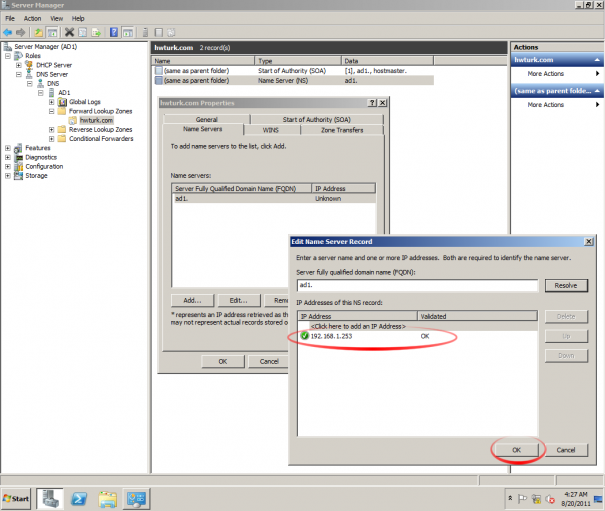Image resolution: width=605 pixels, height=511 pixels.
Task: Switch to the General tab
Action: (206, 119)
